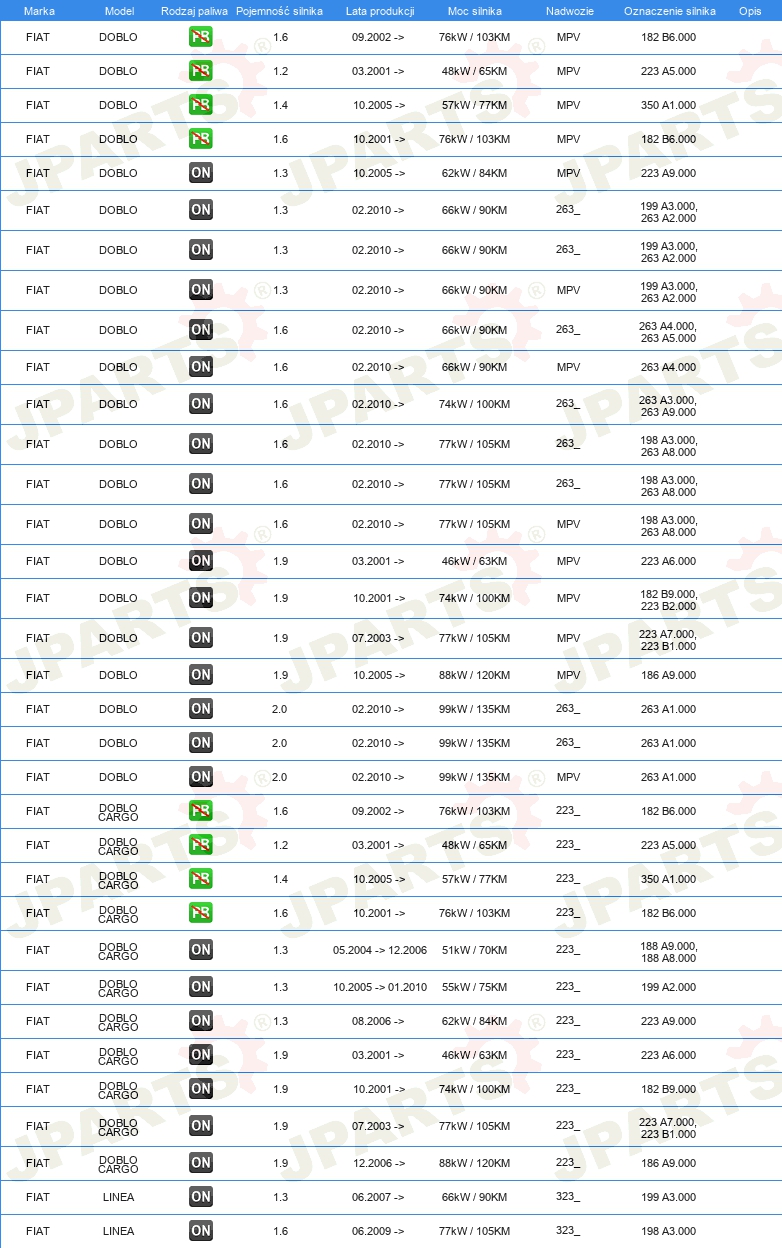Screen dimensions: 782x1248
Task: Click the 10.2005 -> 01.2010 production years cell
Action: coord(380,987)
